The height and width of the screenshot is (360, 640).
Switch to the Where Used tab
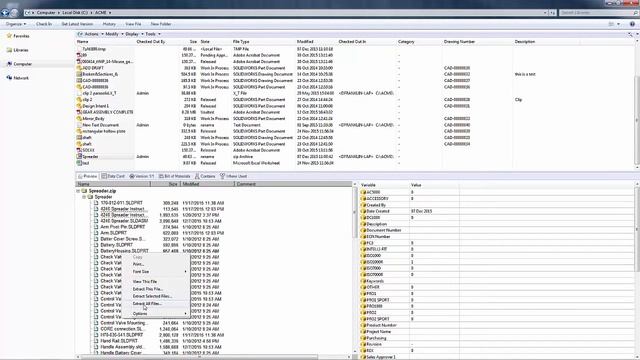click(233, 176)
